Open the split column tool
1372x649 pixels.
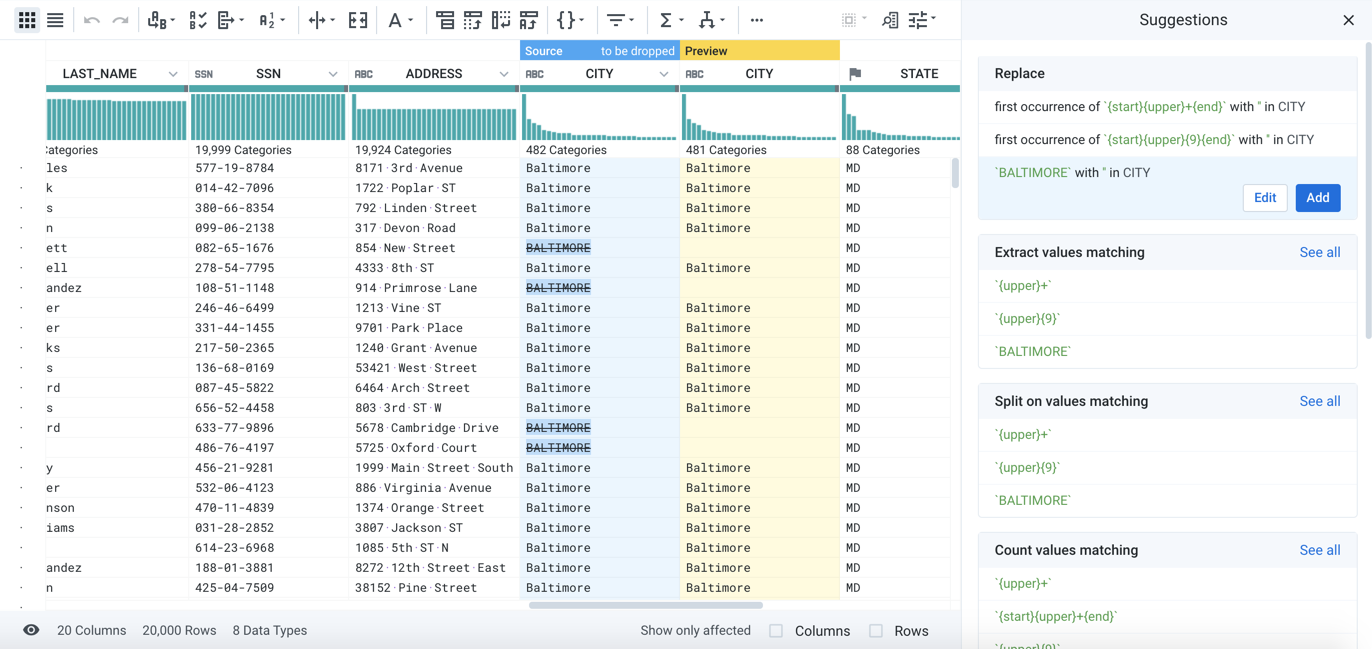click(321, 20)
